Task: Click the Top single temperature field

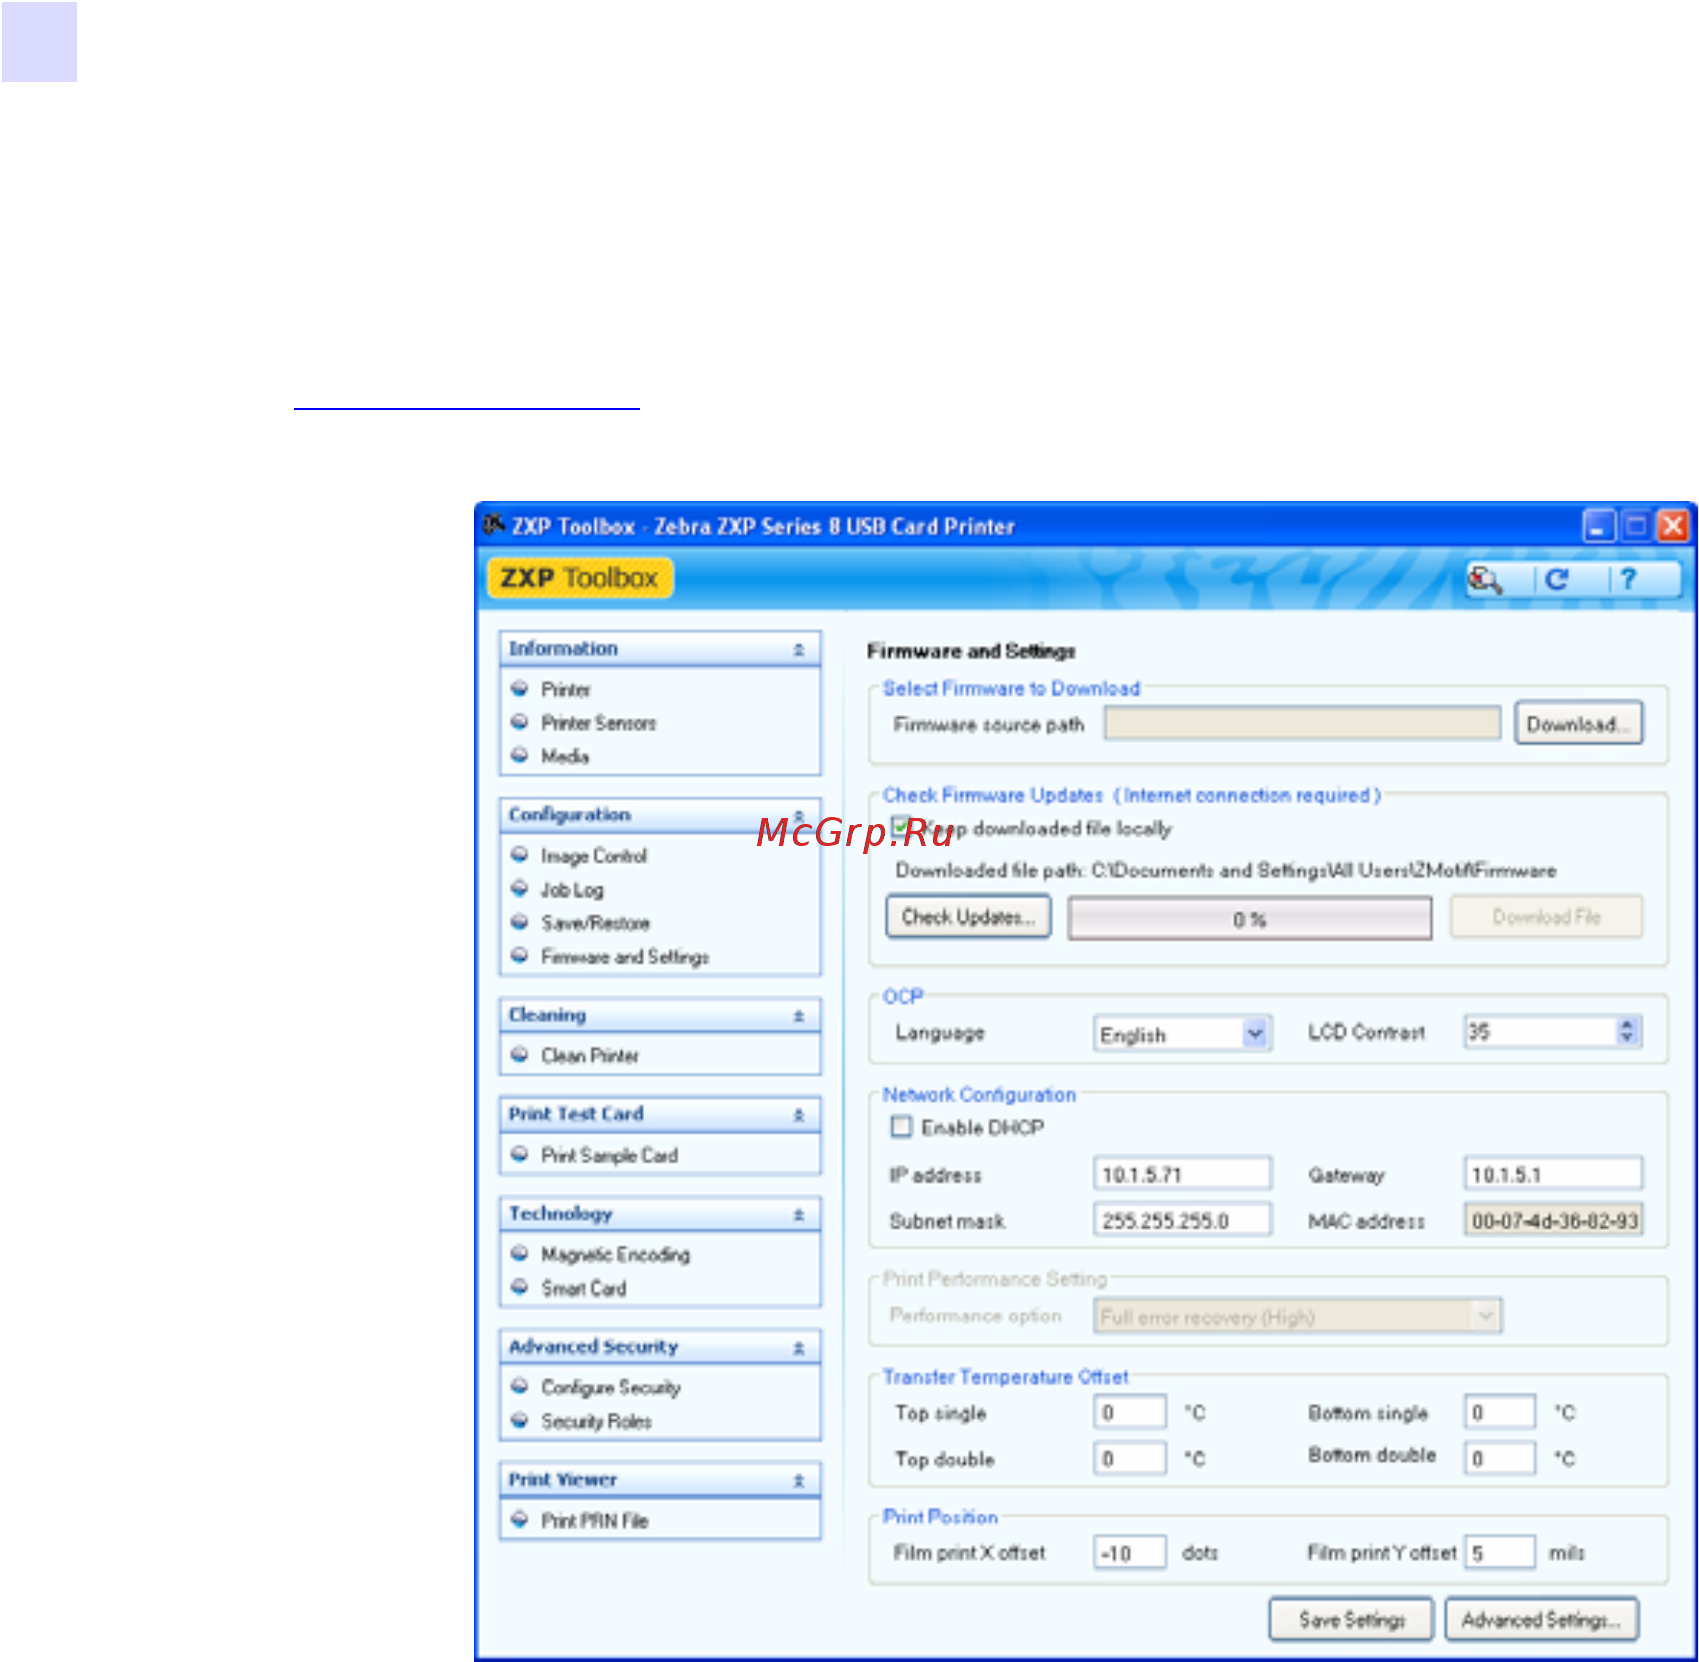Action: (1130, 1412)
